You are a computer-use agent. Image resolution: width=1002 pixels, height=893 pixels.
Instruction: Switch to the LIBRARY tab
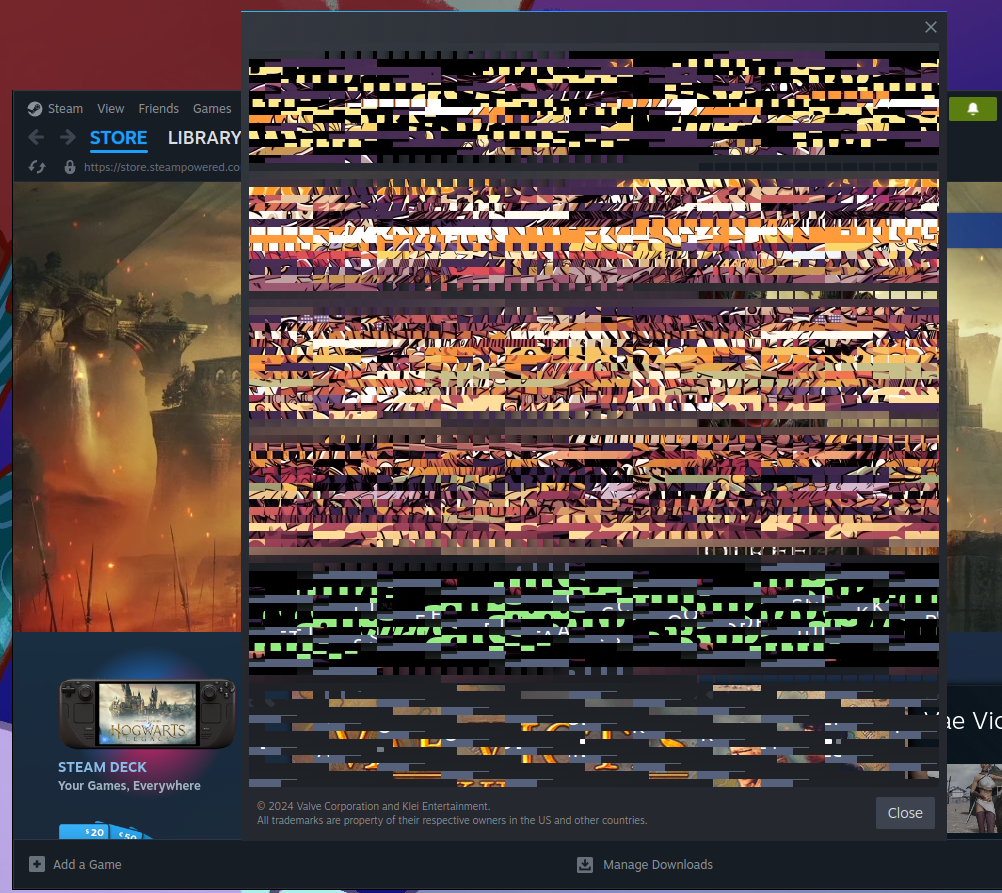coord(204,138)
